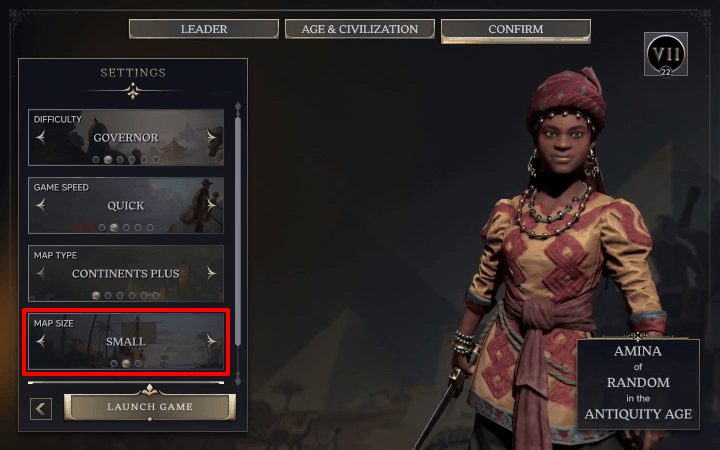Select the third Map Size dot
720x450 pixels.
click(138, 363)
